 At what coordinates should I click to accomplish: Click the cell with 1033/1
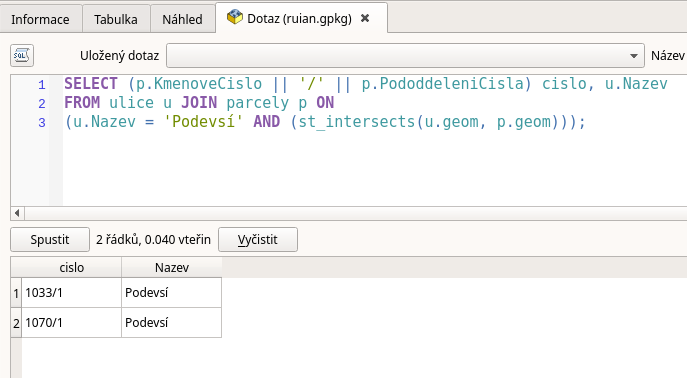(x=71, y=293)
